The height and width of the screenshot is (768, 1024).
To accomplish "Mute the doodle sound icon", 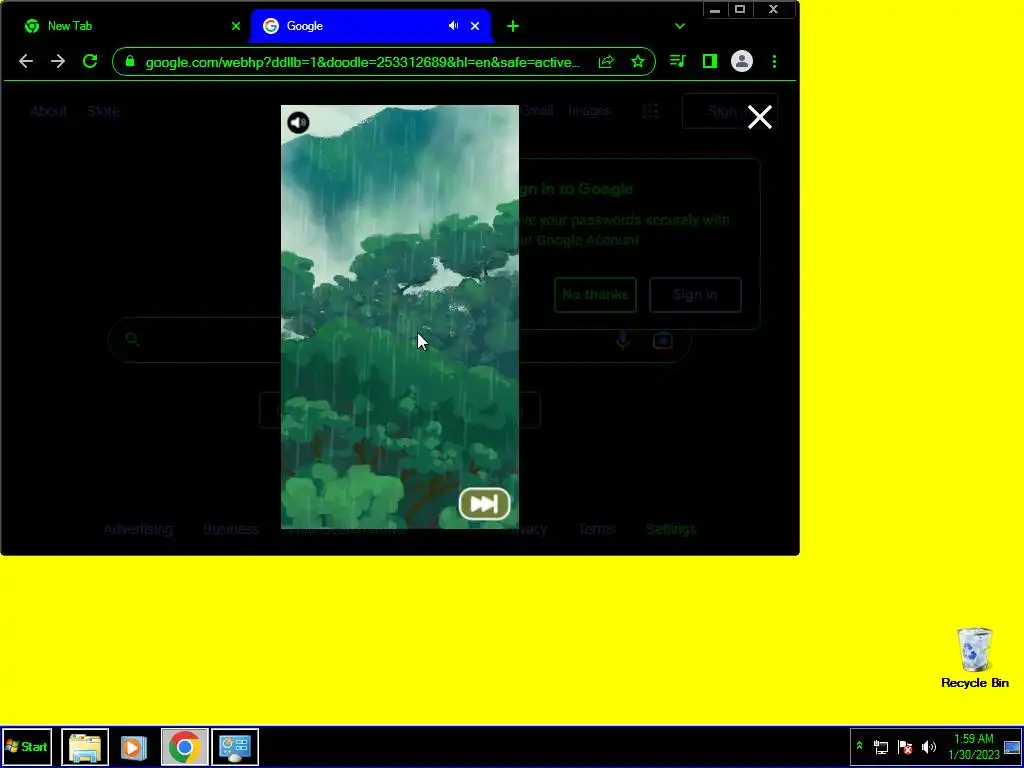I will pos(298,123).
